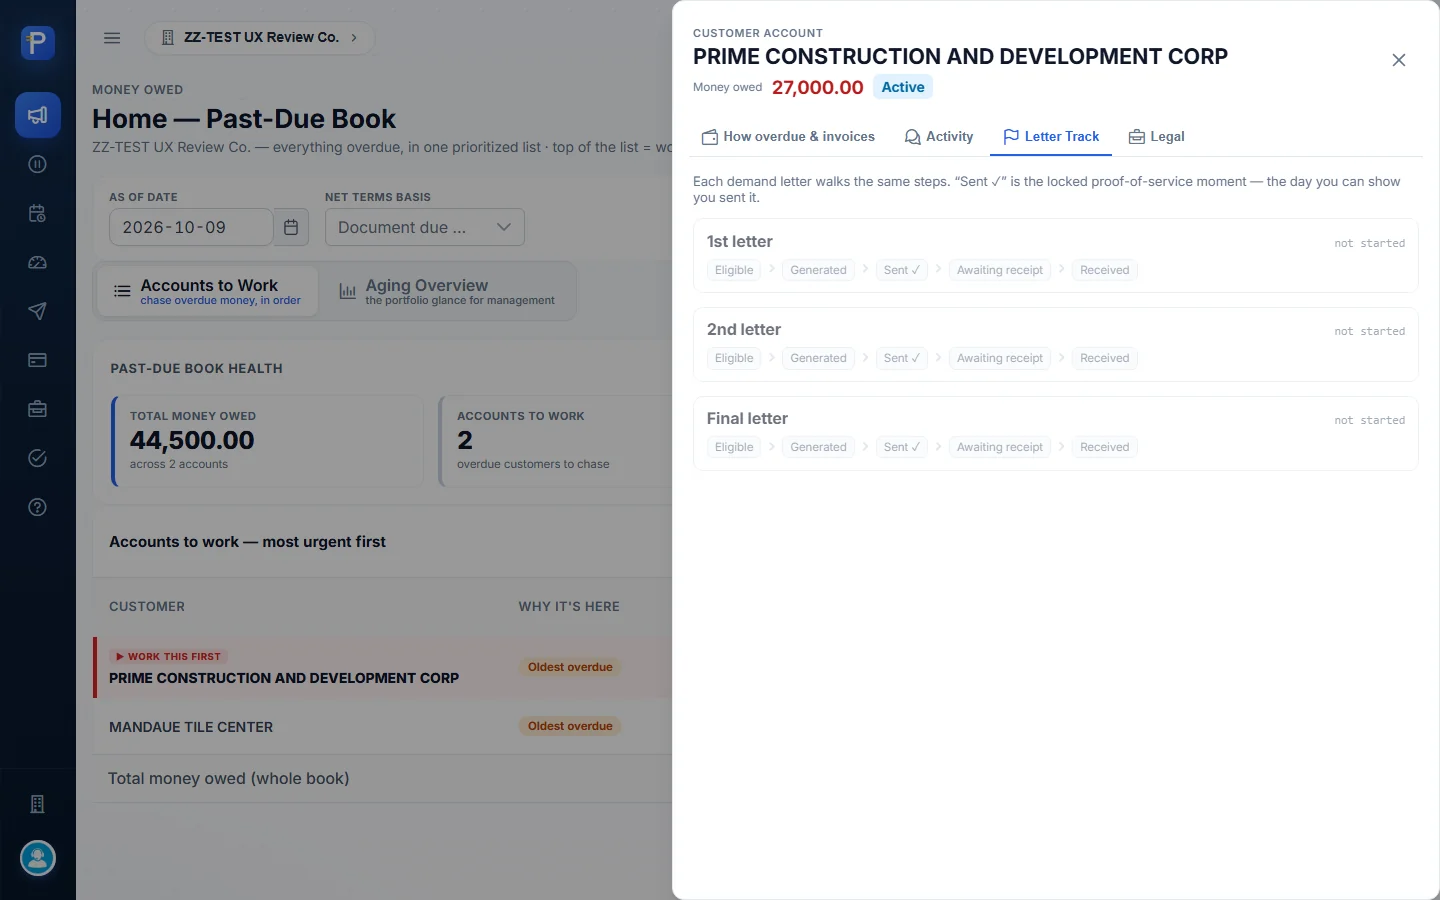Click Oldest overdue badge for MANDAUE TILE CENTER
Image resolution: width=1440 pixels, height=900 pixels.
tap(570, 726)
